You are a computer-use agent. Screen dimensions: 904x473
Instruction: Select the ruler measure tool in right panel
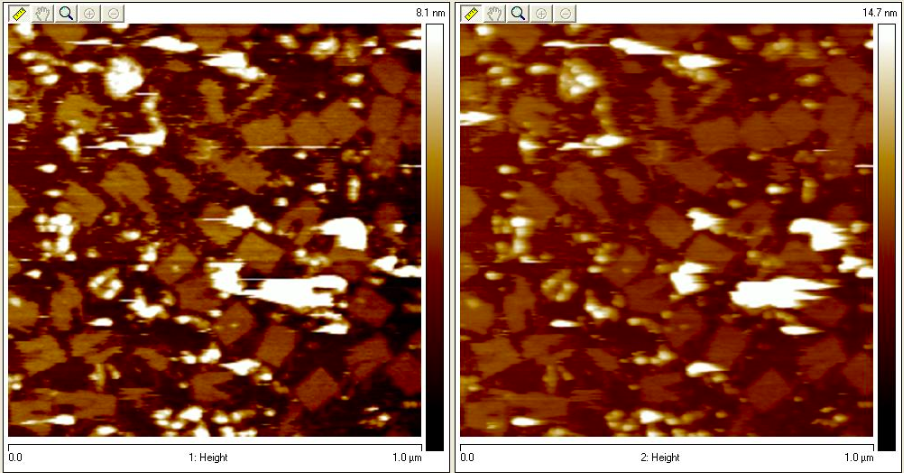tap(470, 13)
